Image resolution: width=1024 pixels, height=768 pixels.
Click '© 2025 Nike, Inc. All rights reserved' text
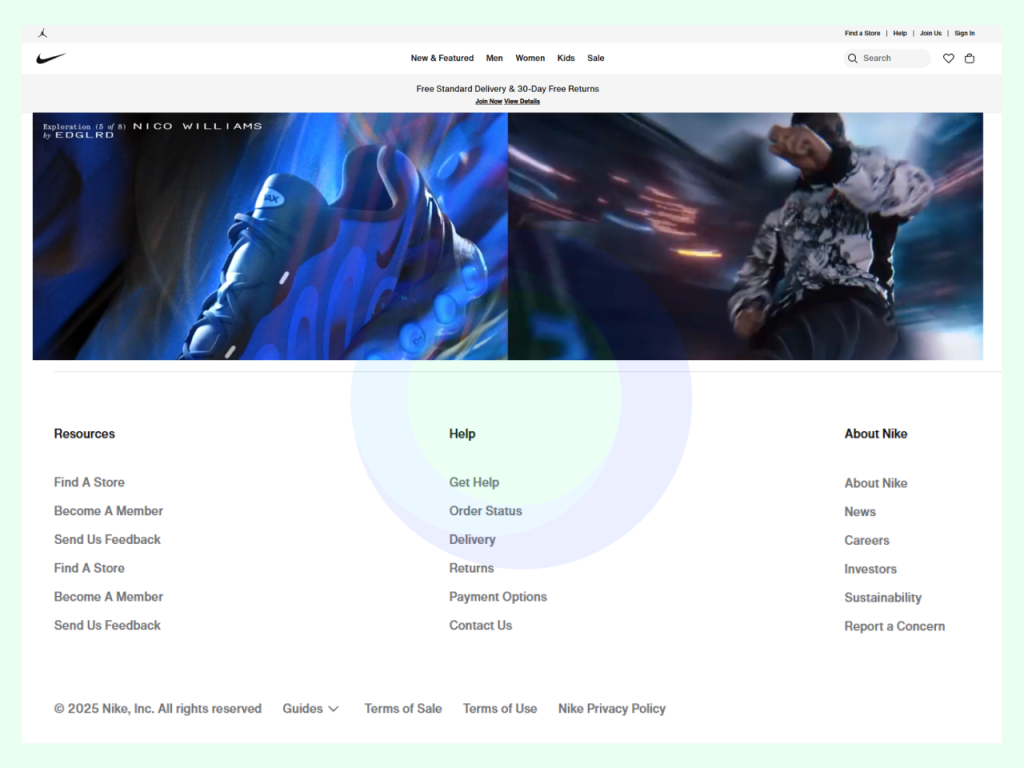[158, 709]
